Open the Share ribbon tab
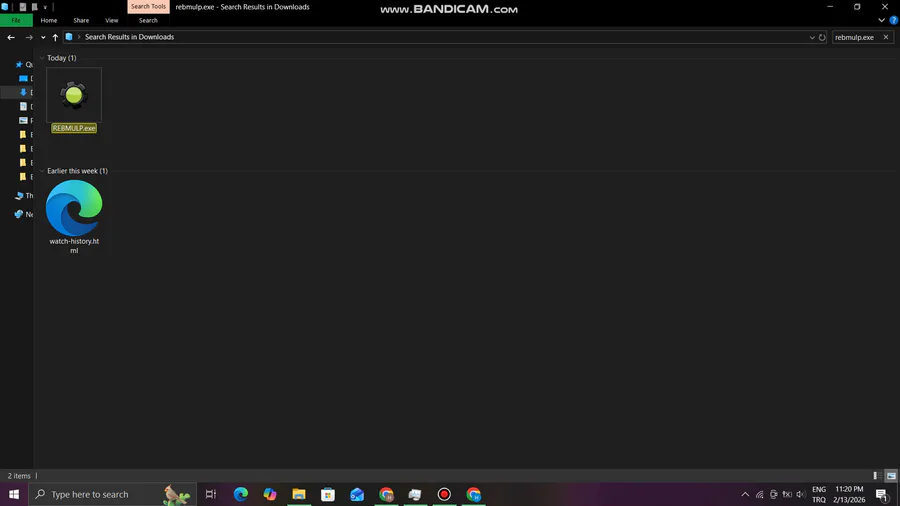 click(x=81, y=20)
